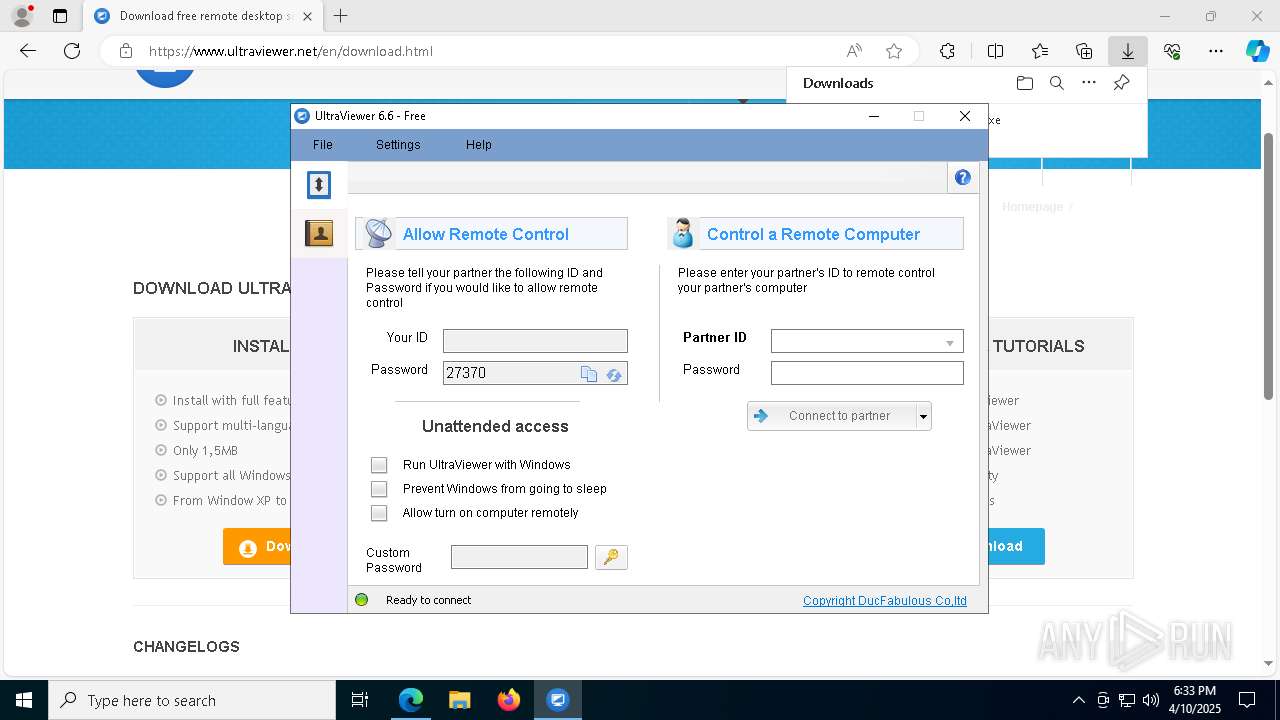Open the notifications center icon
This screenshot has width=1280, height=720.
[x=1247, y=700]
